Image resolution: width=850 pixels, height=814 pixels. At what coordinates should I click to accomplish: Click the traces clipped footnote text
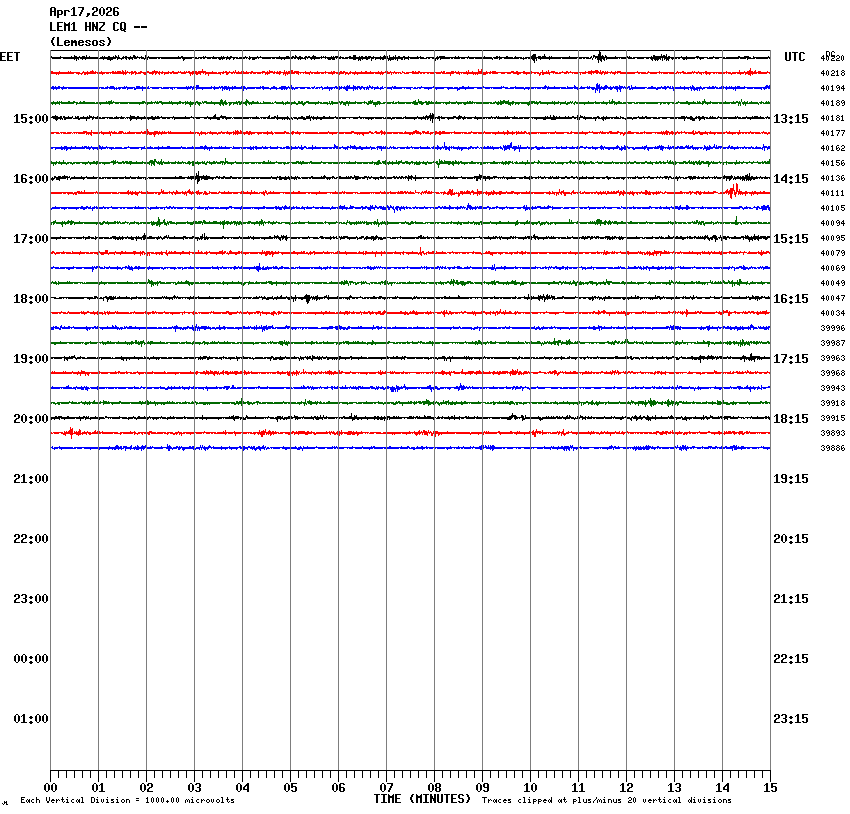[606, 800]
